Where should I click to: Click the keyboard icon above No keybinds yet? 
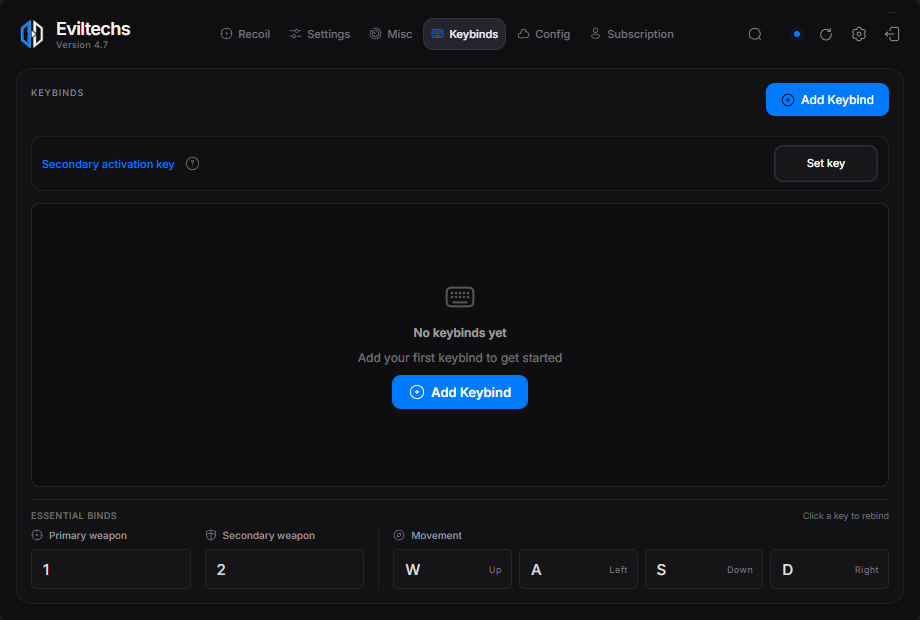coord(460,297)
